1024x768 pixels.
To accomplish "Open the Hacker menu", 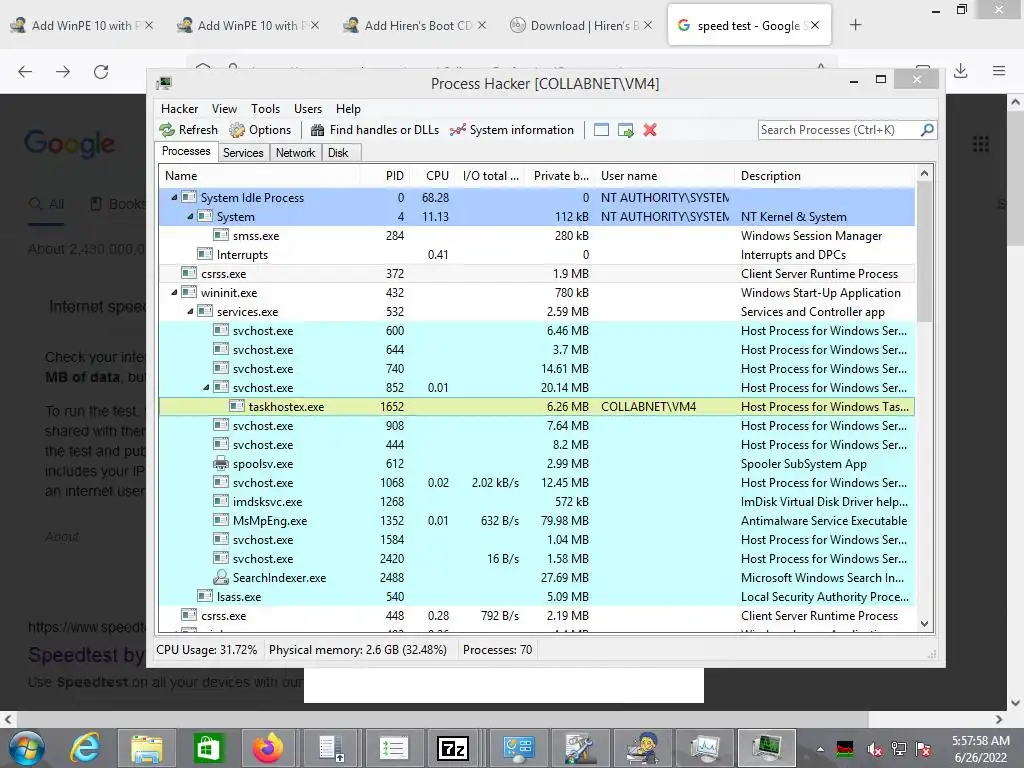I will pos(180,109).
